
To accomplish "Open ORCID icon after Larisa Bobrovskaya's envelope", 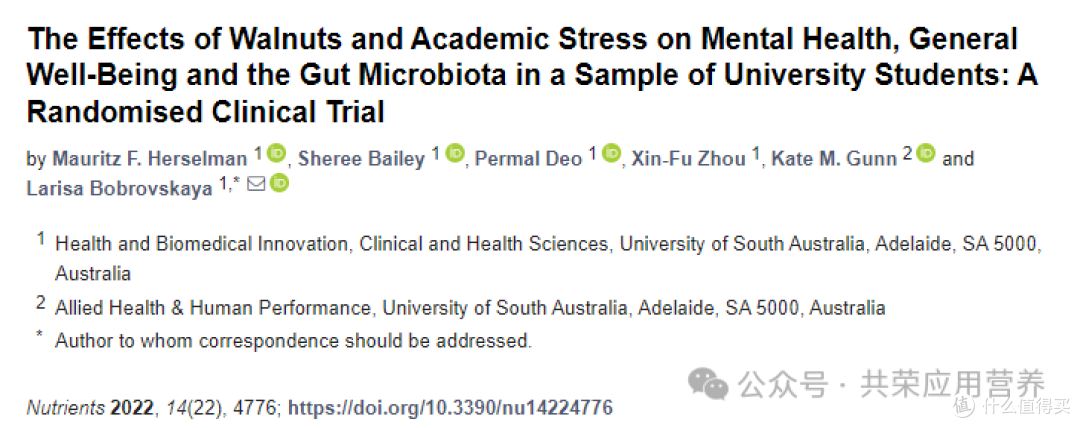I will [279, 183].
